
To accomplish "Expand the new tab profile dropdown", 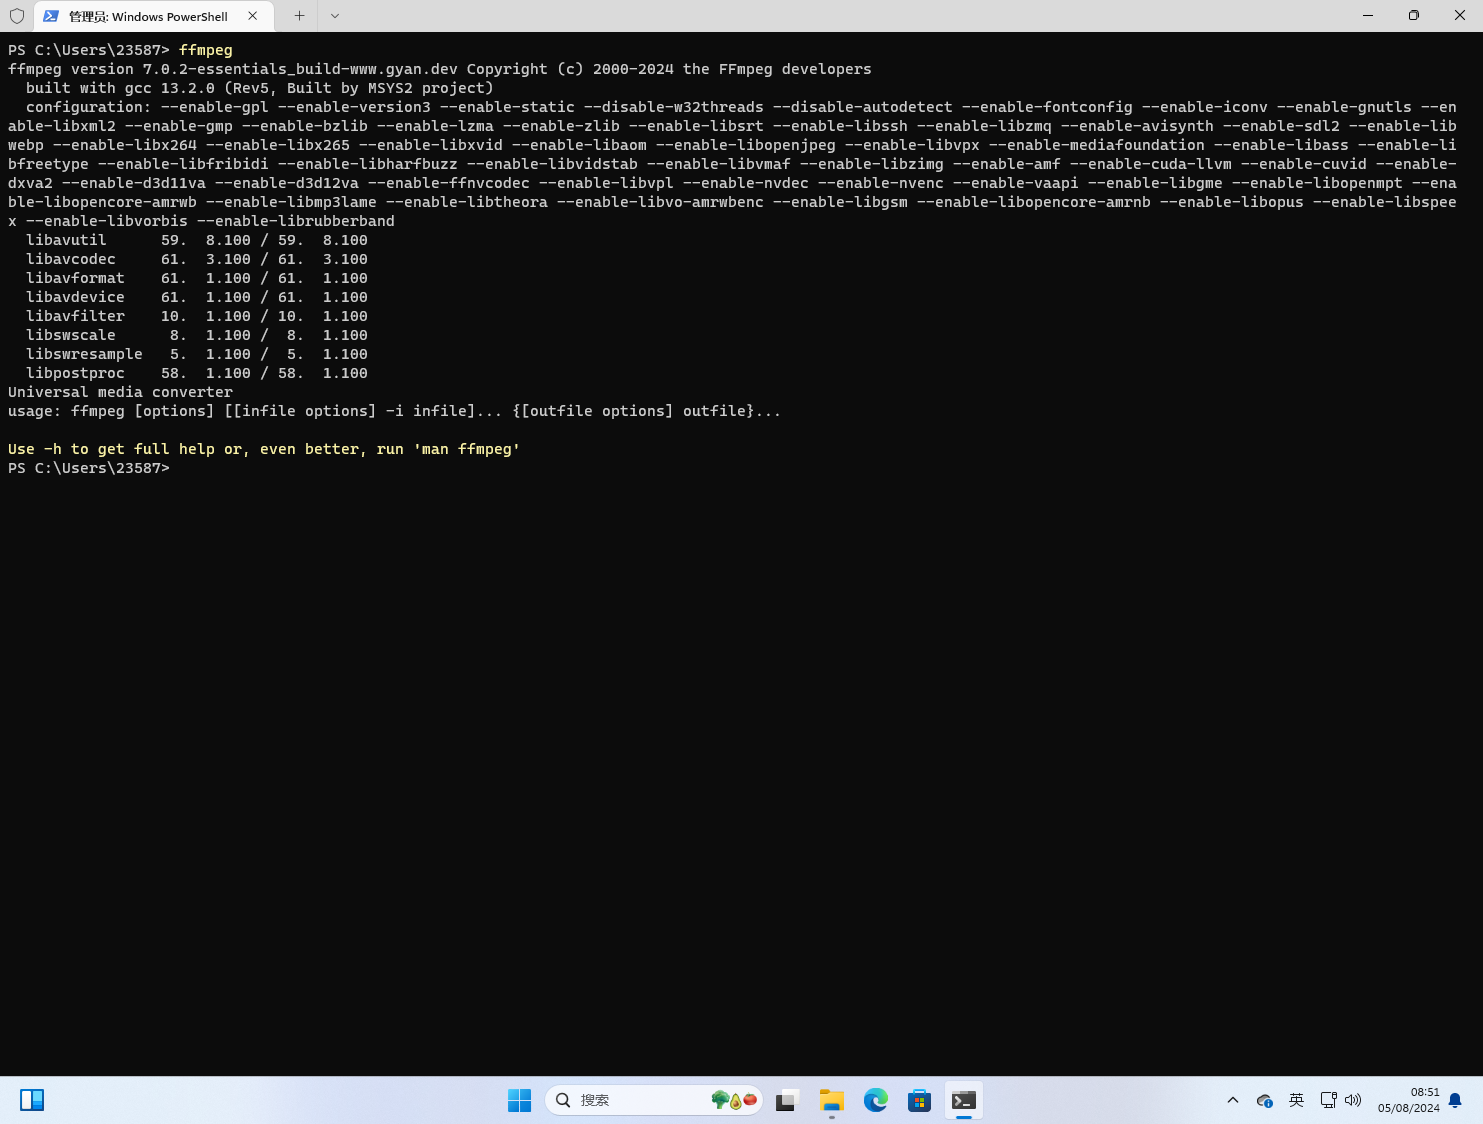I will 335,16.
